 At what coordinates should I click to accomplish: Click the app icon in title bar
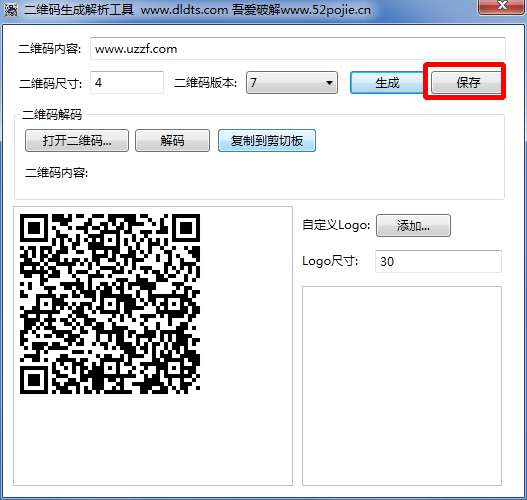[11, 10]
